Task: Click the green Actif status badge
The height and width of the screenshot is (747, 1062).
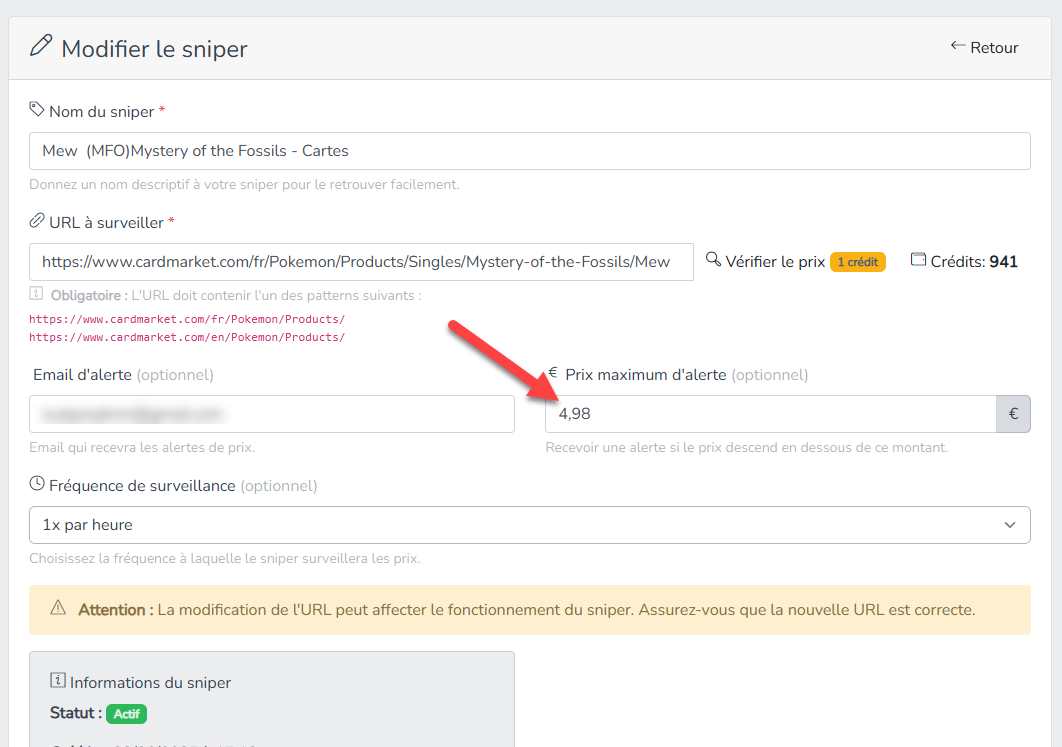Action: click(x=126, y=714)
